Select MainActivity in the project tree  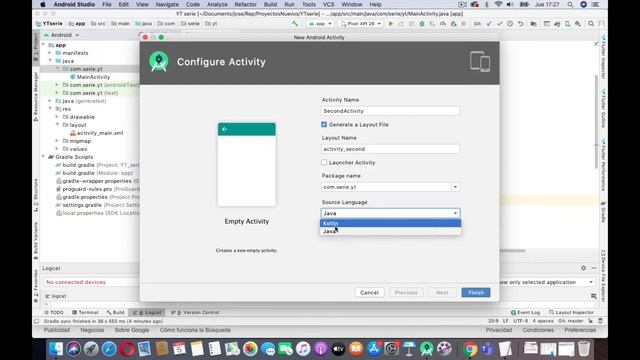tap(93, 77)
